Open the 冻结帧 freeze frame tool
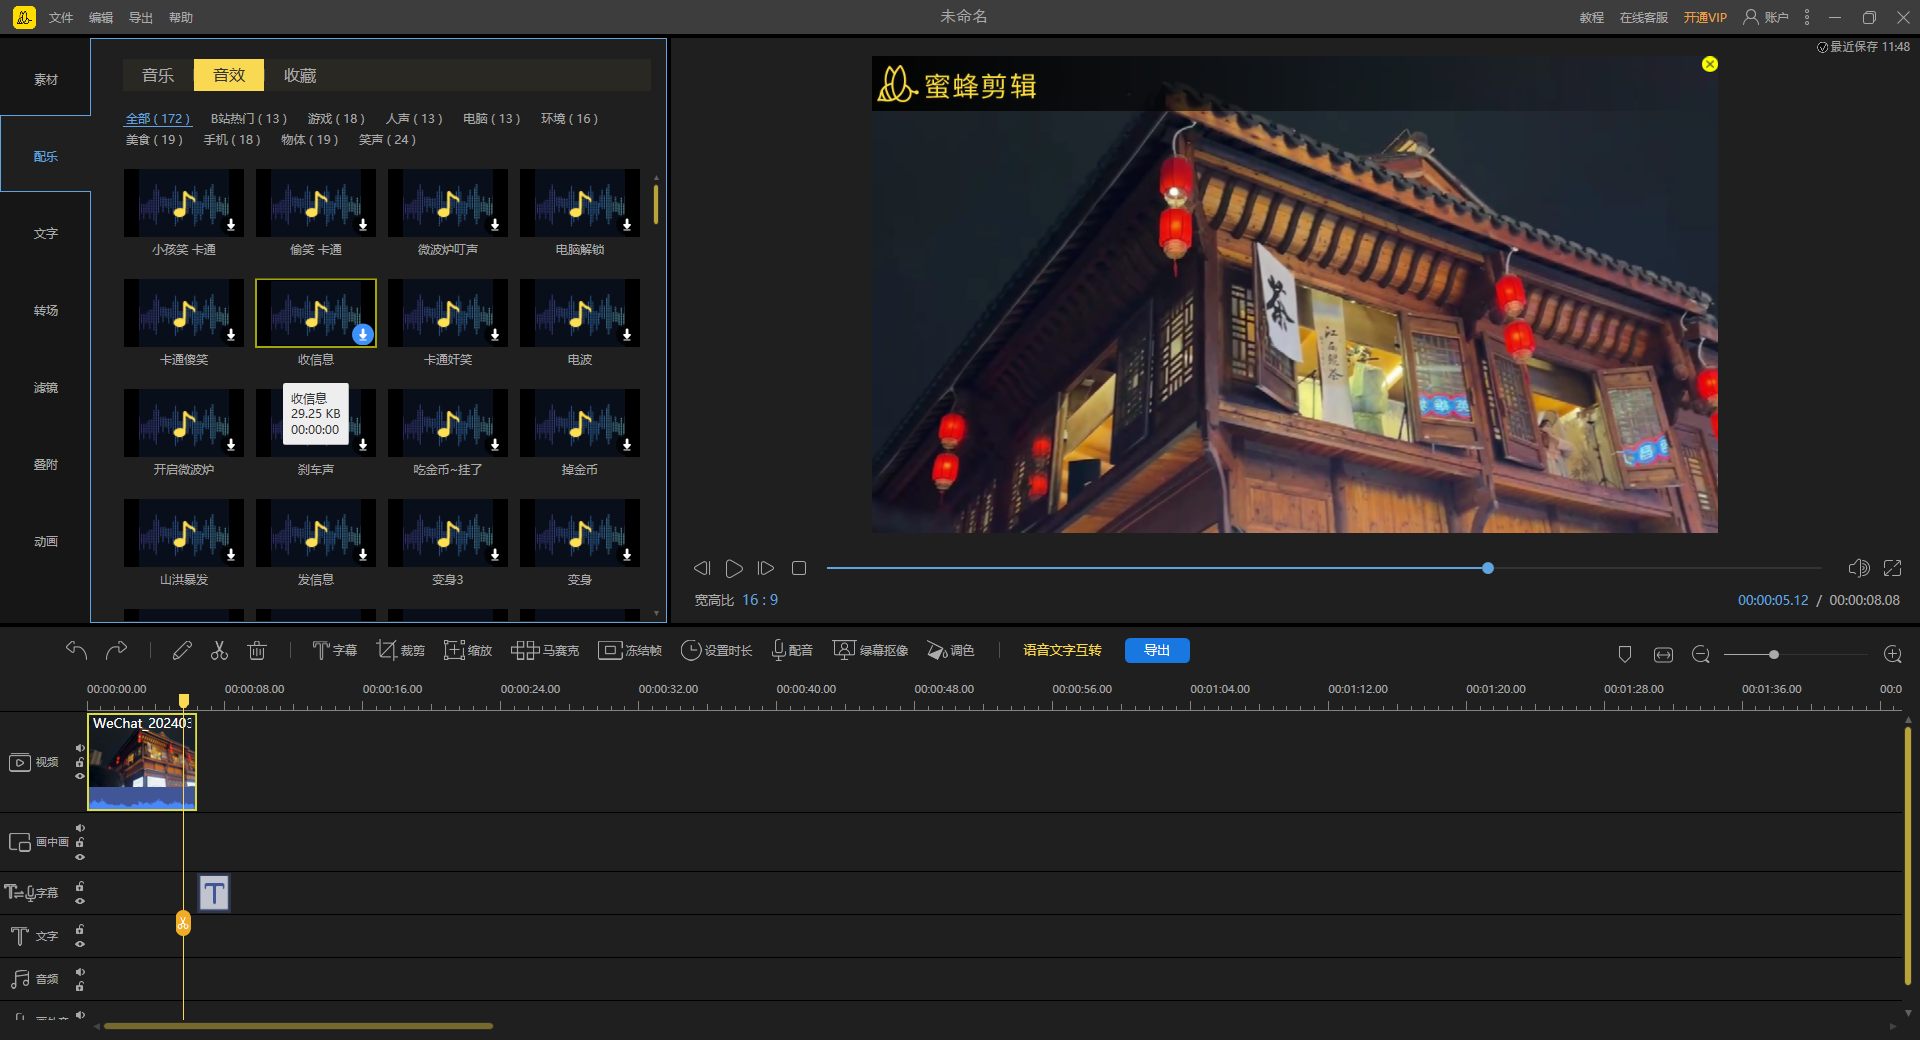This screenshot has height=1040, width=1920. click(630, 651)
